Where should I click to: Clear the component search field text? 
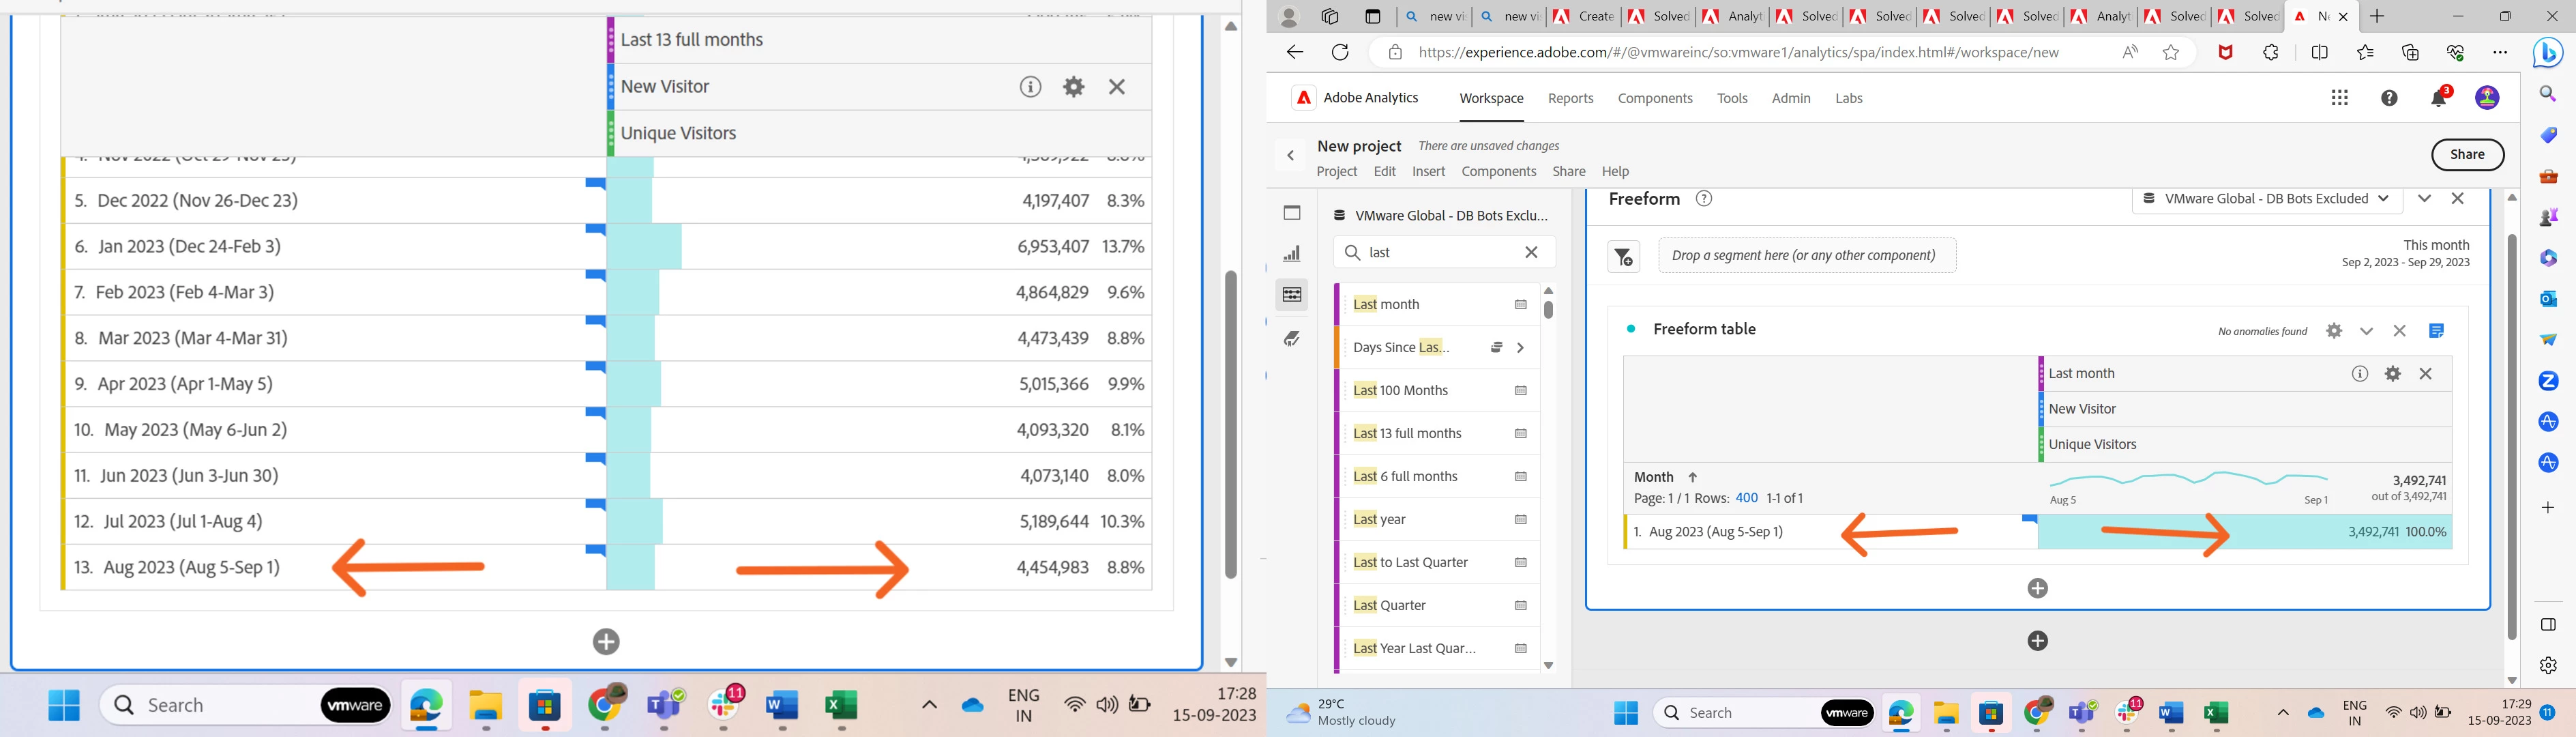[x=1531, y=253]
